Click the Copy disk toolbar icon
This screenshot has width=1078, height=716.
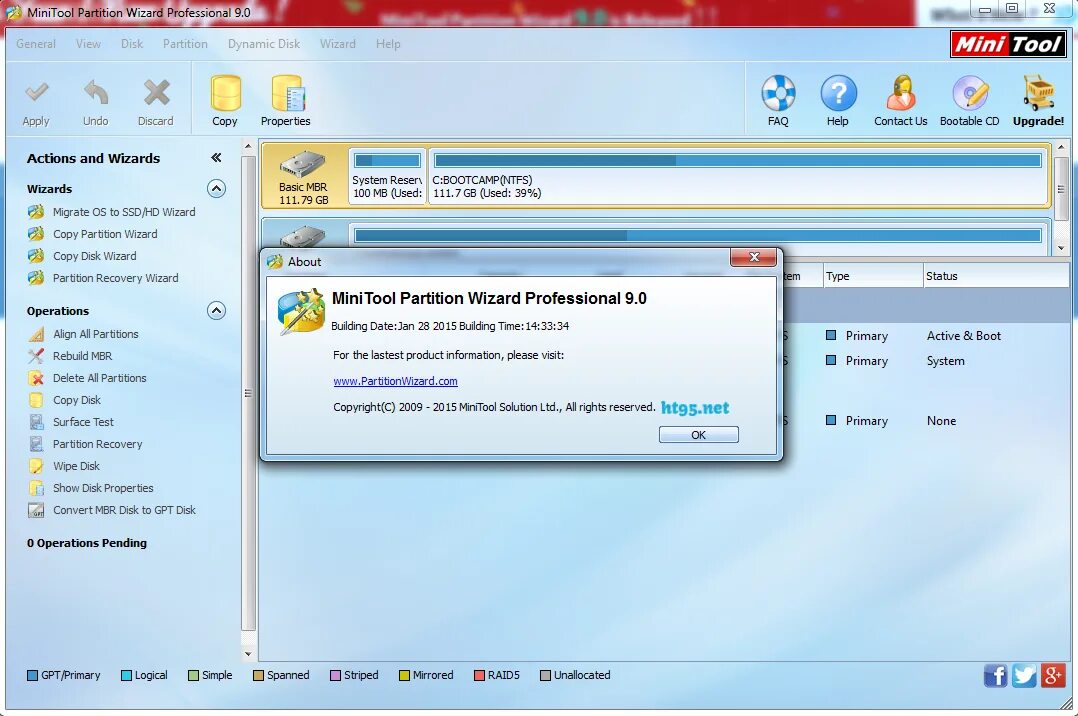point(225,94)
